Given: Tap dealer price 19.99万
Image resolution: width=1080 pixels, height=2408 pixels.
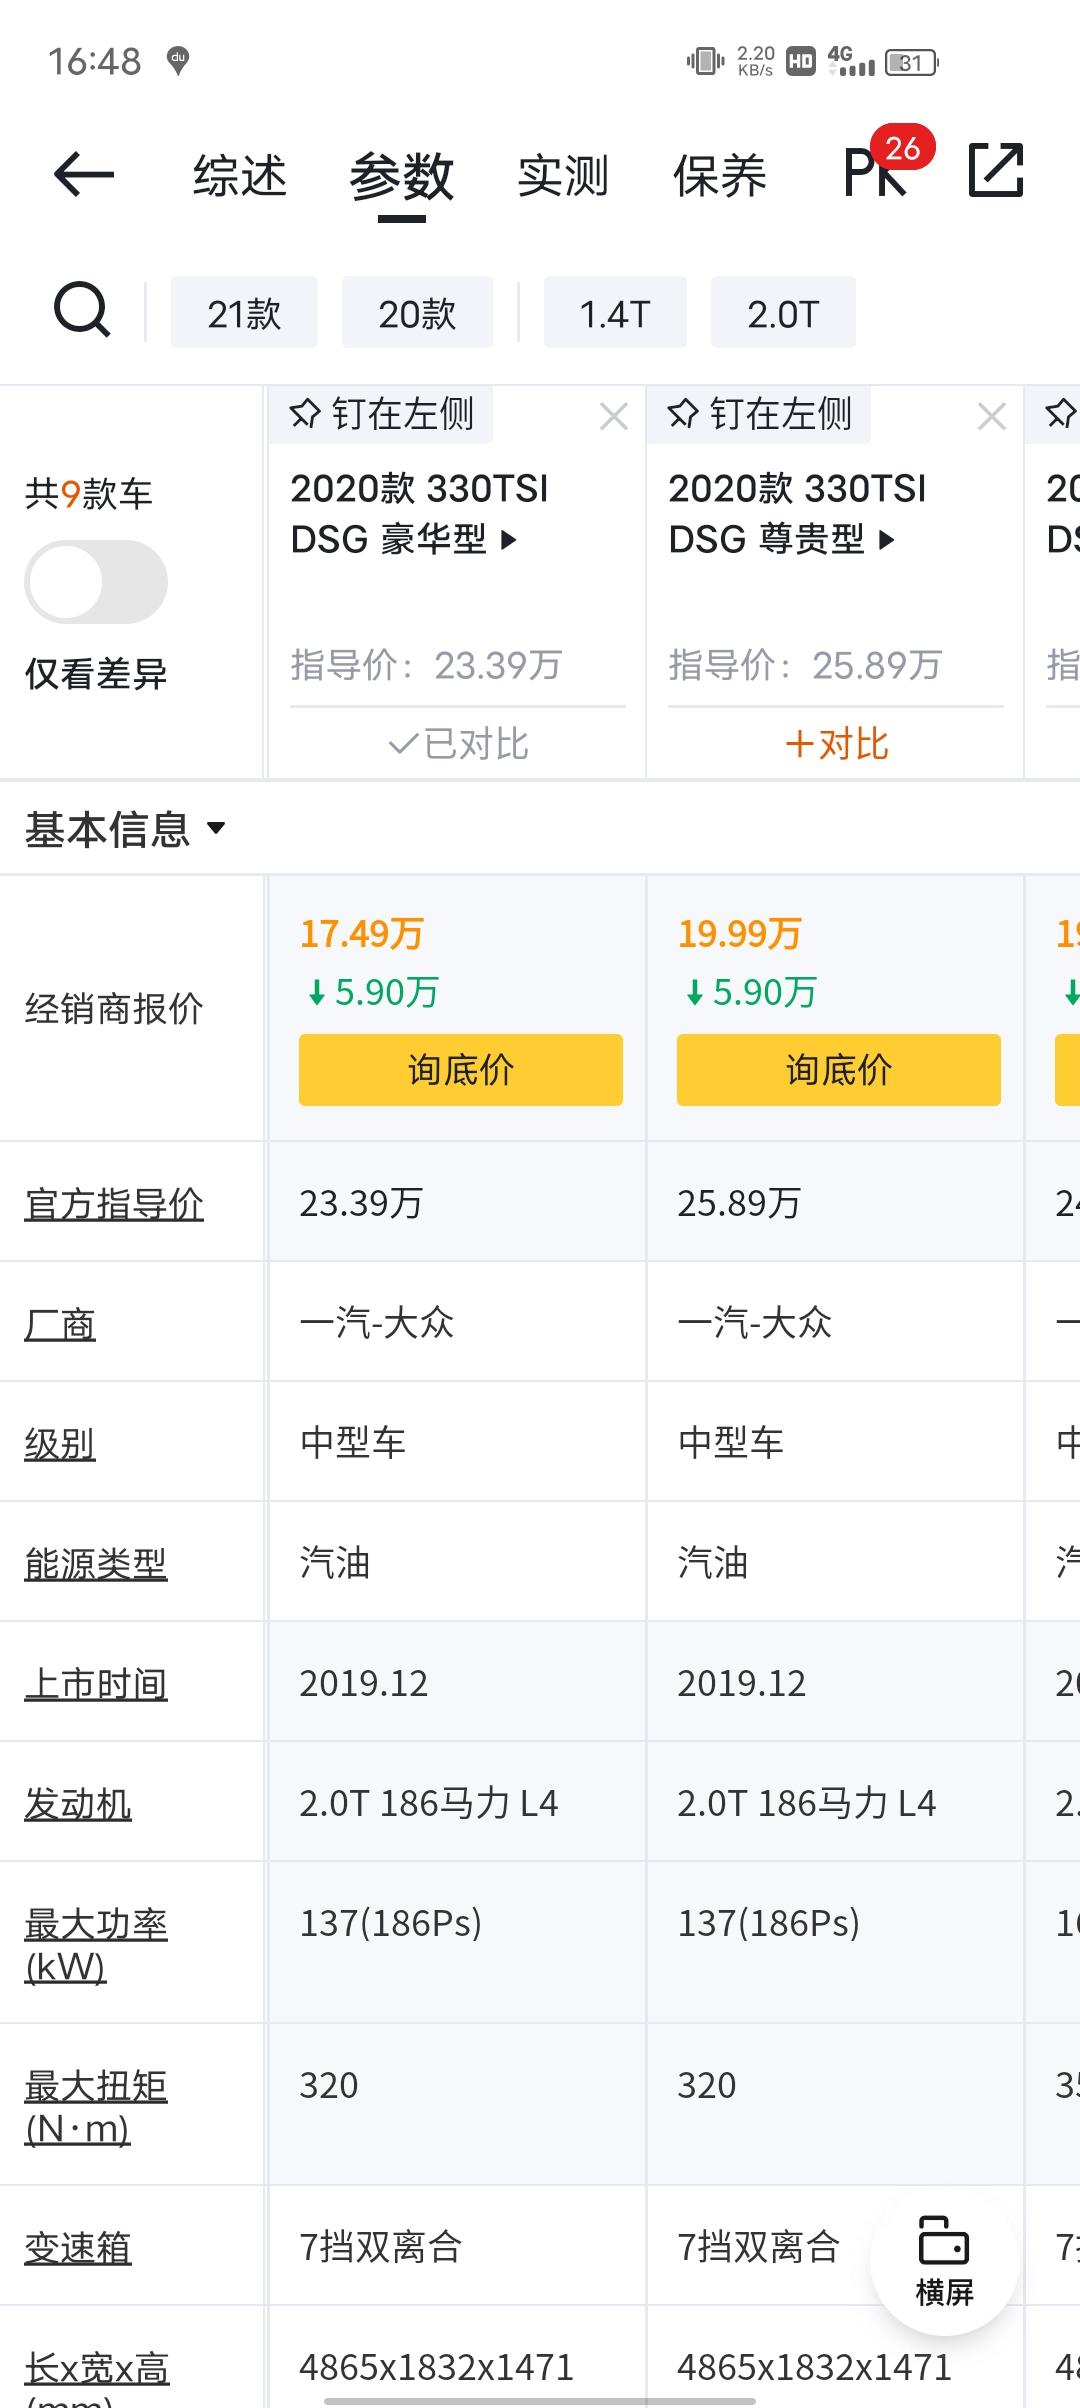Looking at the screenshot, I should click(740, 934).
